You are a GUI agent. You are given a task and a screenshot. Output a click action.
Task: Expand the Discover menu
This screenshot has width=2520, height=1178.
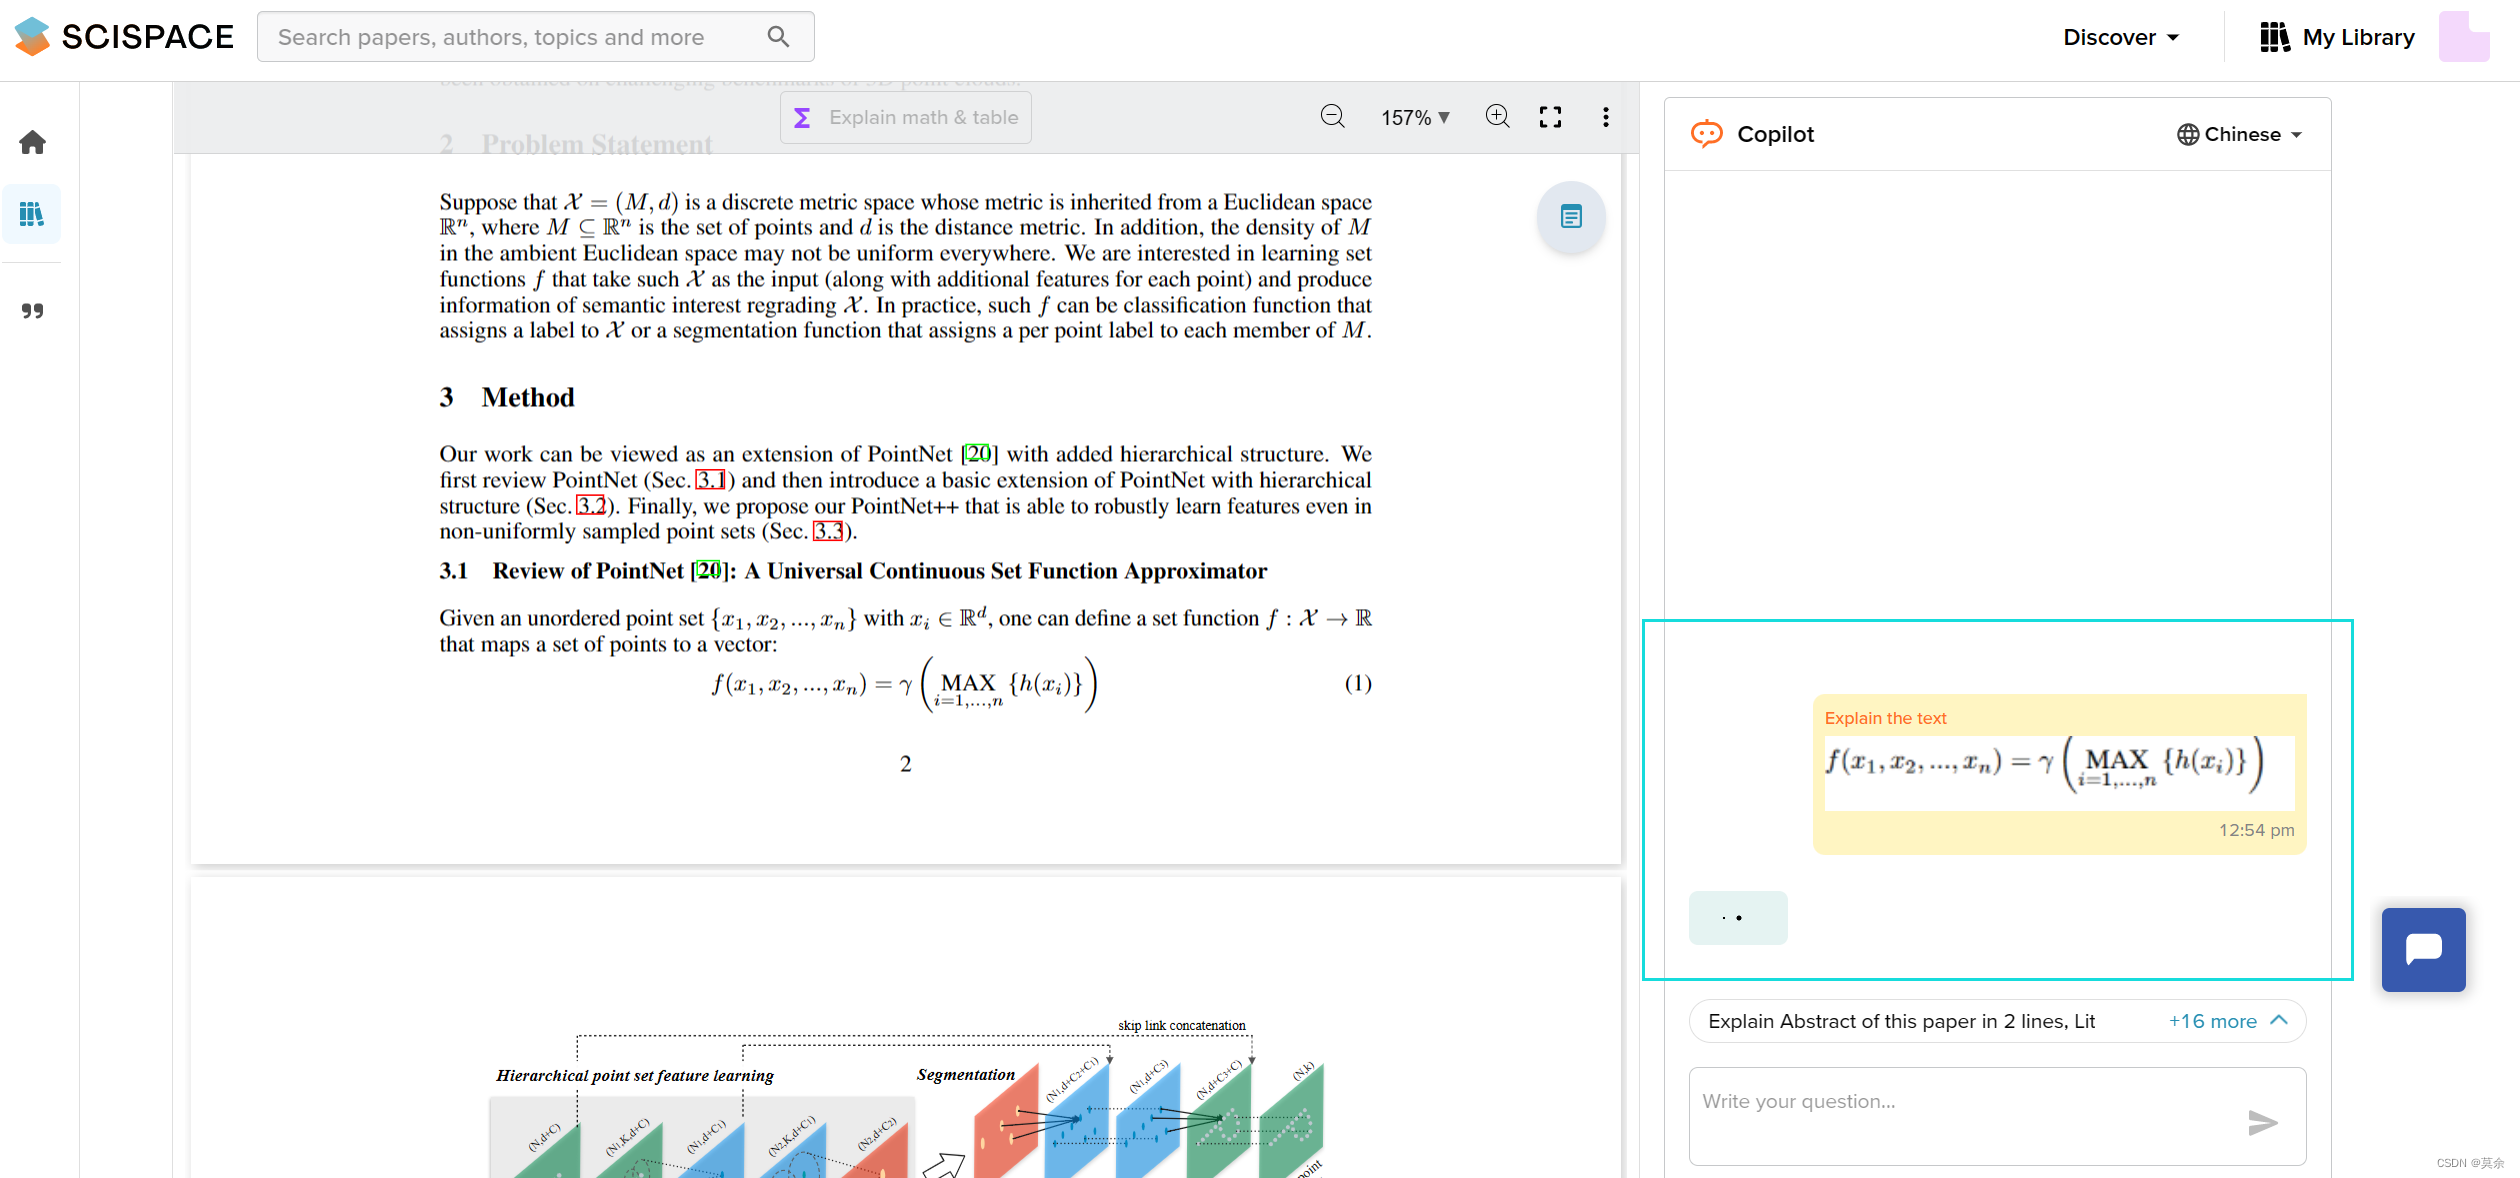2121,37
